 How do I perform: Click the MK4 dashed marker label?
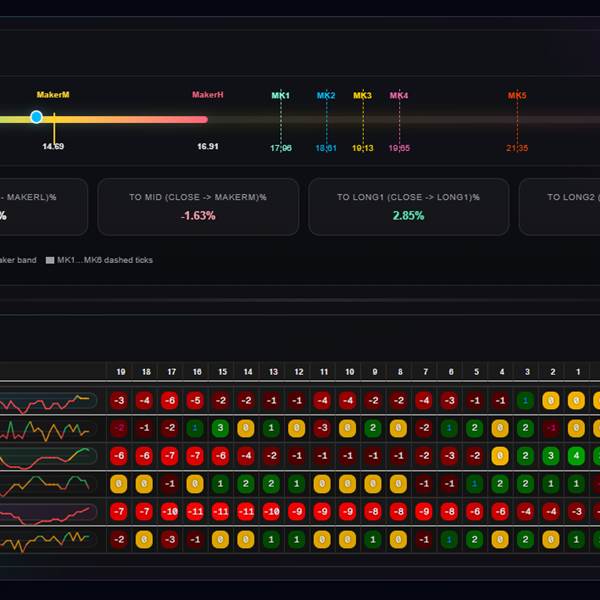tap(399, 95)
